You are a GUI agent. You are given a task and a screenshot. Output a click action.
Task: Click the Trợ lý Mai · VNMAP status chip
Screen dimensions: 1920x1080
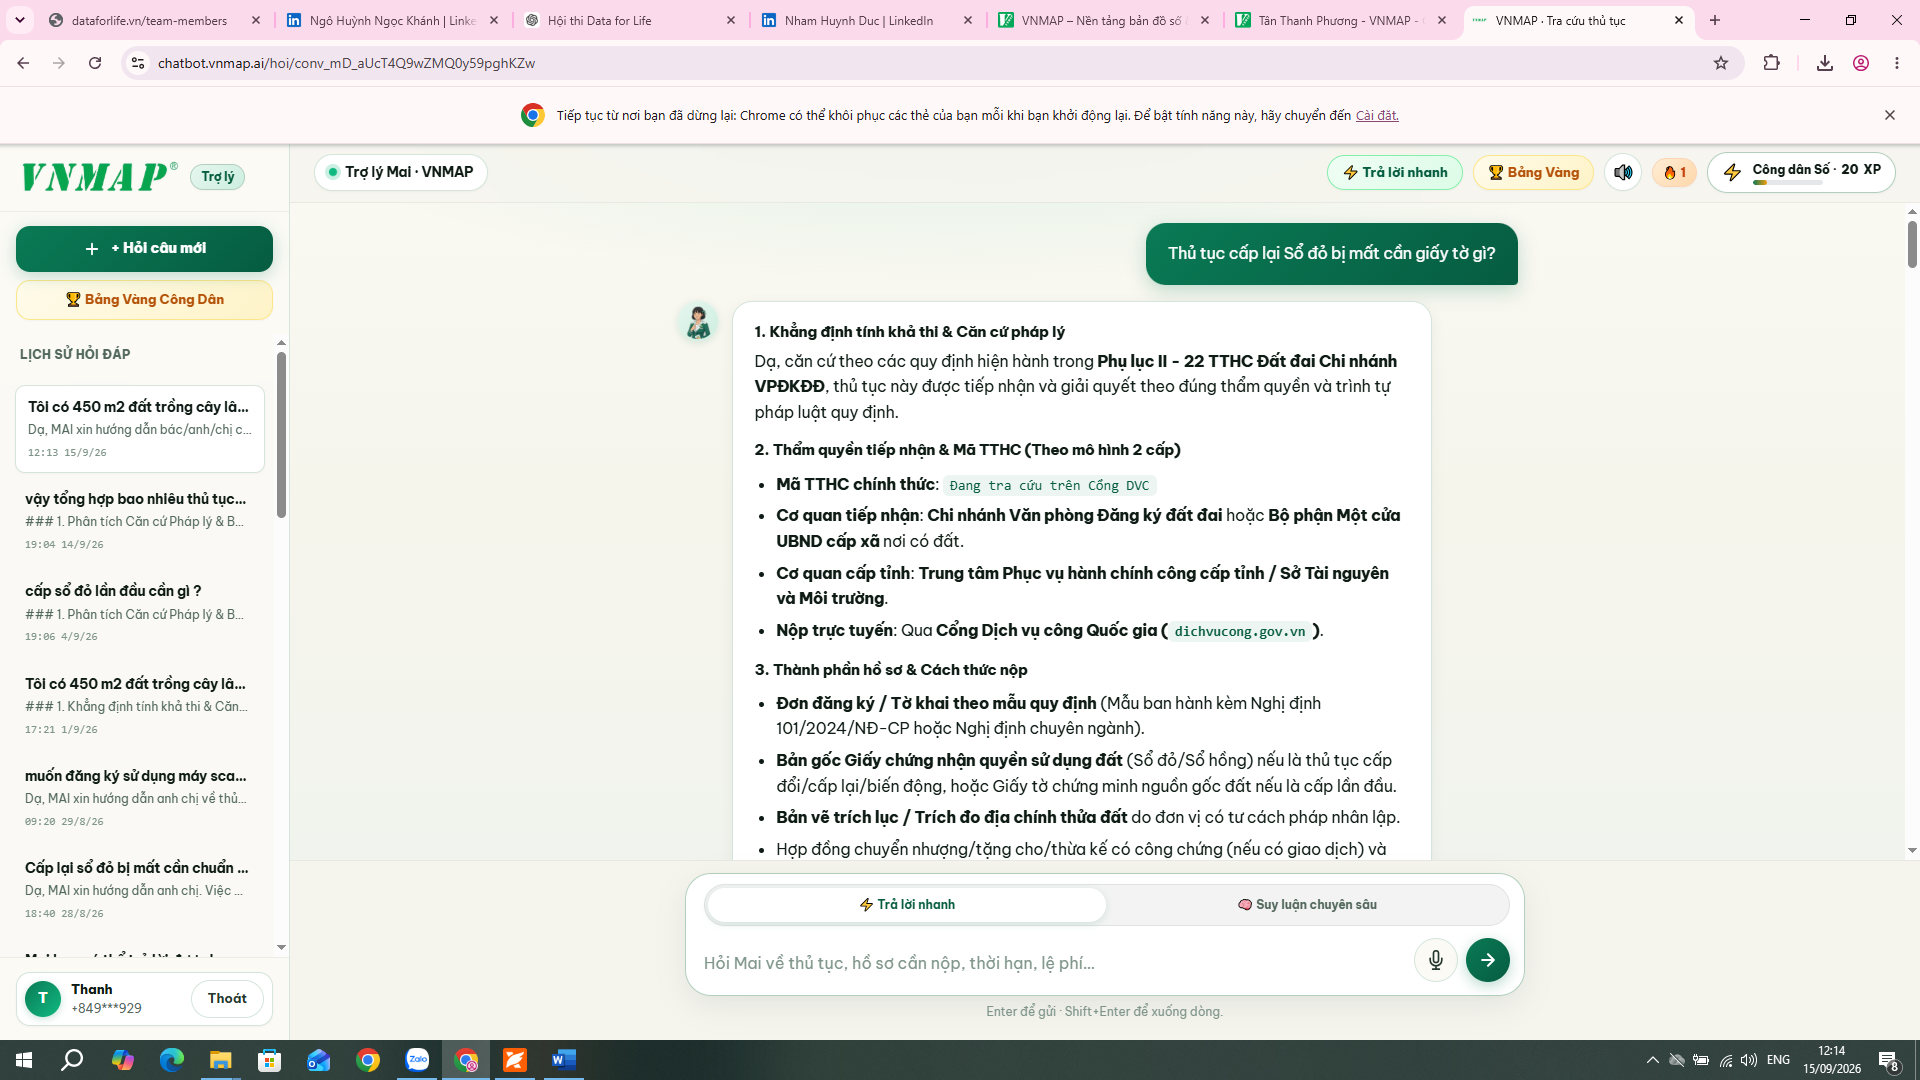(x=401, y=172)
